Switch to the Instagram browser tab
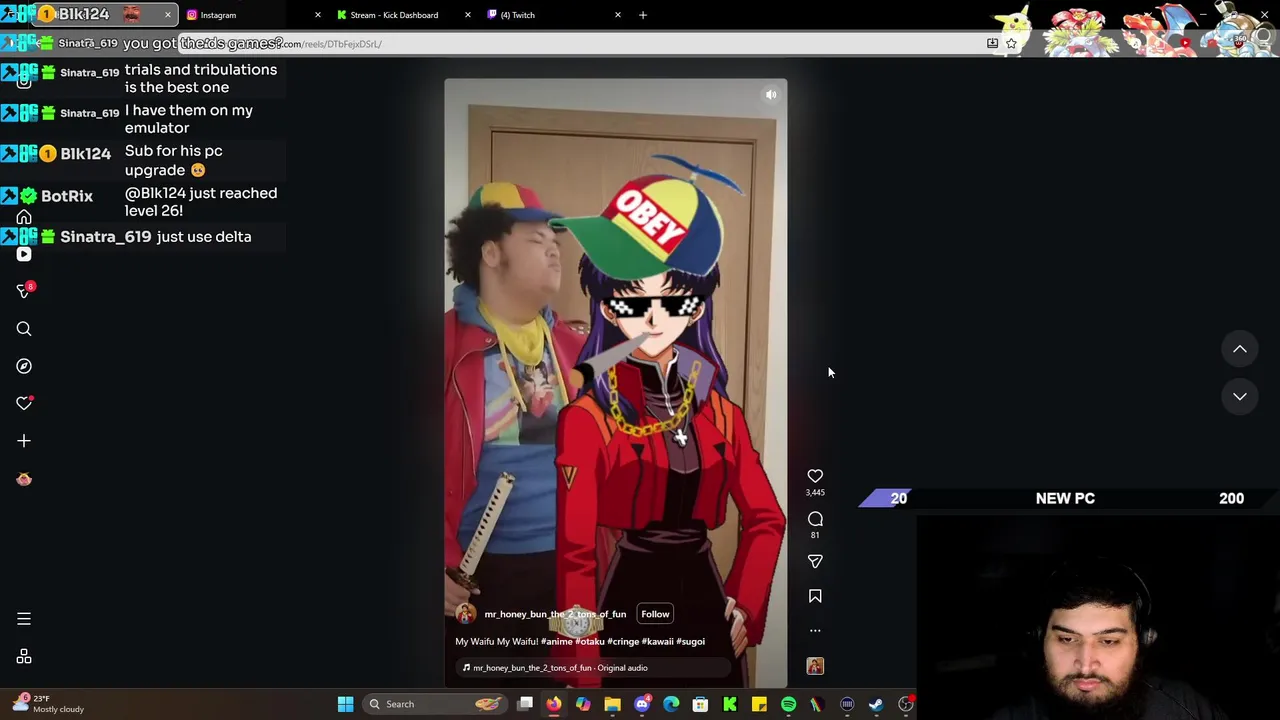Screen dimensions: 1280x720 [254, 15]
